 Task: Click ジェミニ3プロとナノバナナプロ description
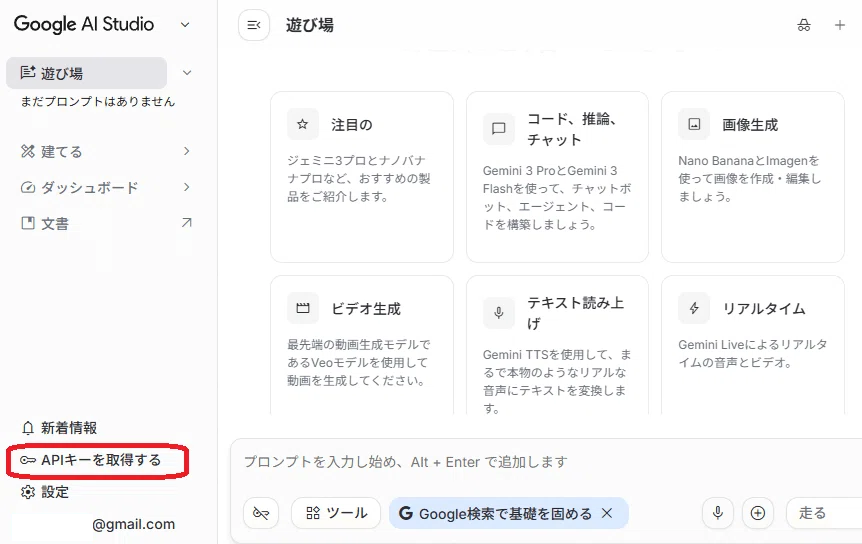[x=358, y=179]
